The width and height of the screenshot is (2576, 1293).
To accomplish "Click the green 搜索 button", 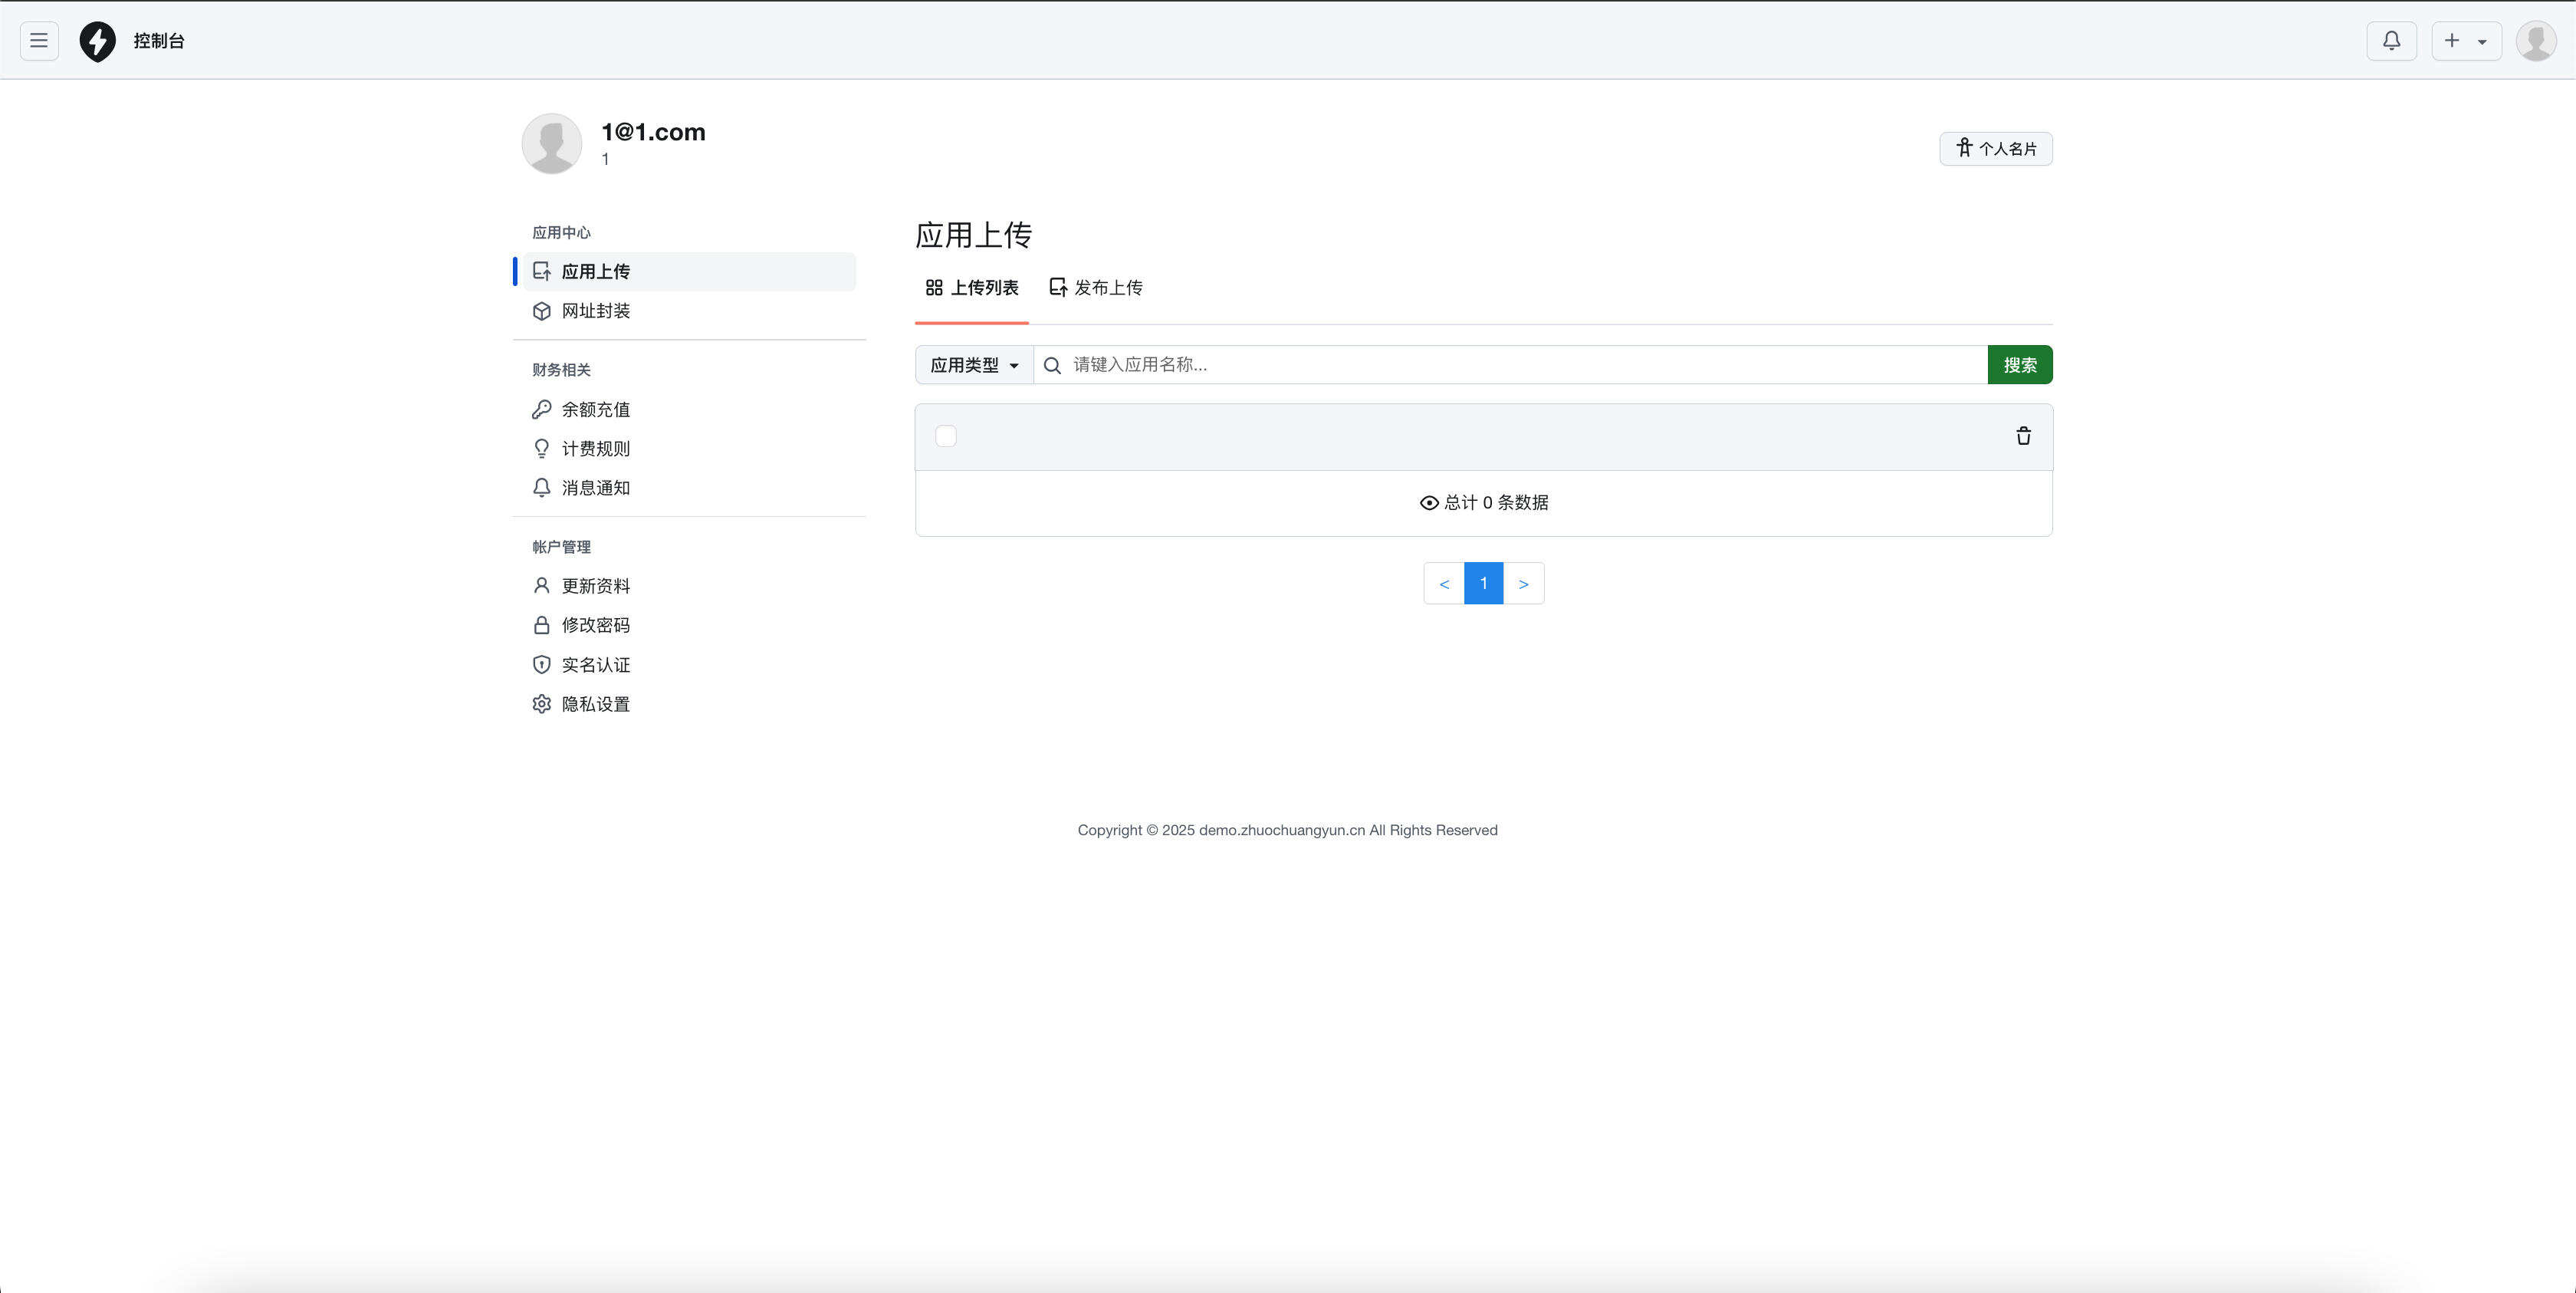I will click(x=2019, y=365).
